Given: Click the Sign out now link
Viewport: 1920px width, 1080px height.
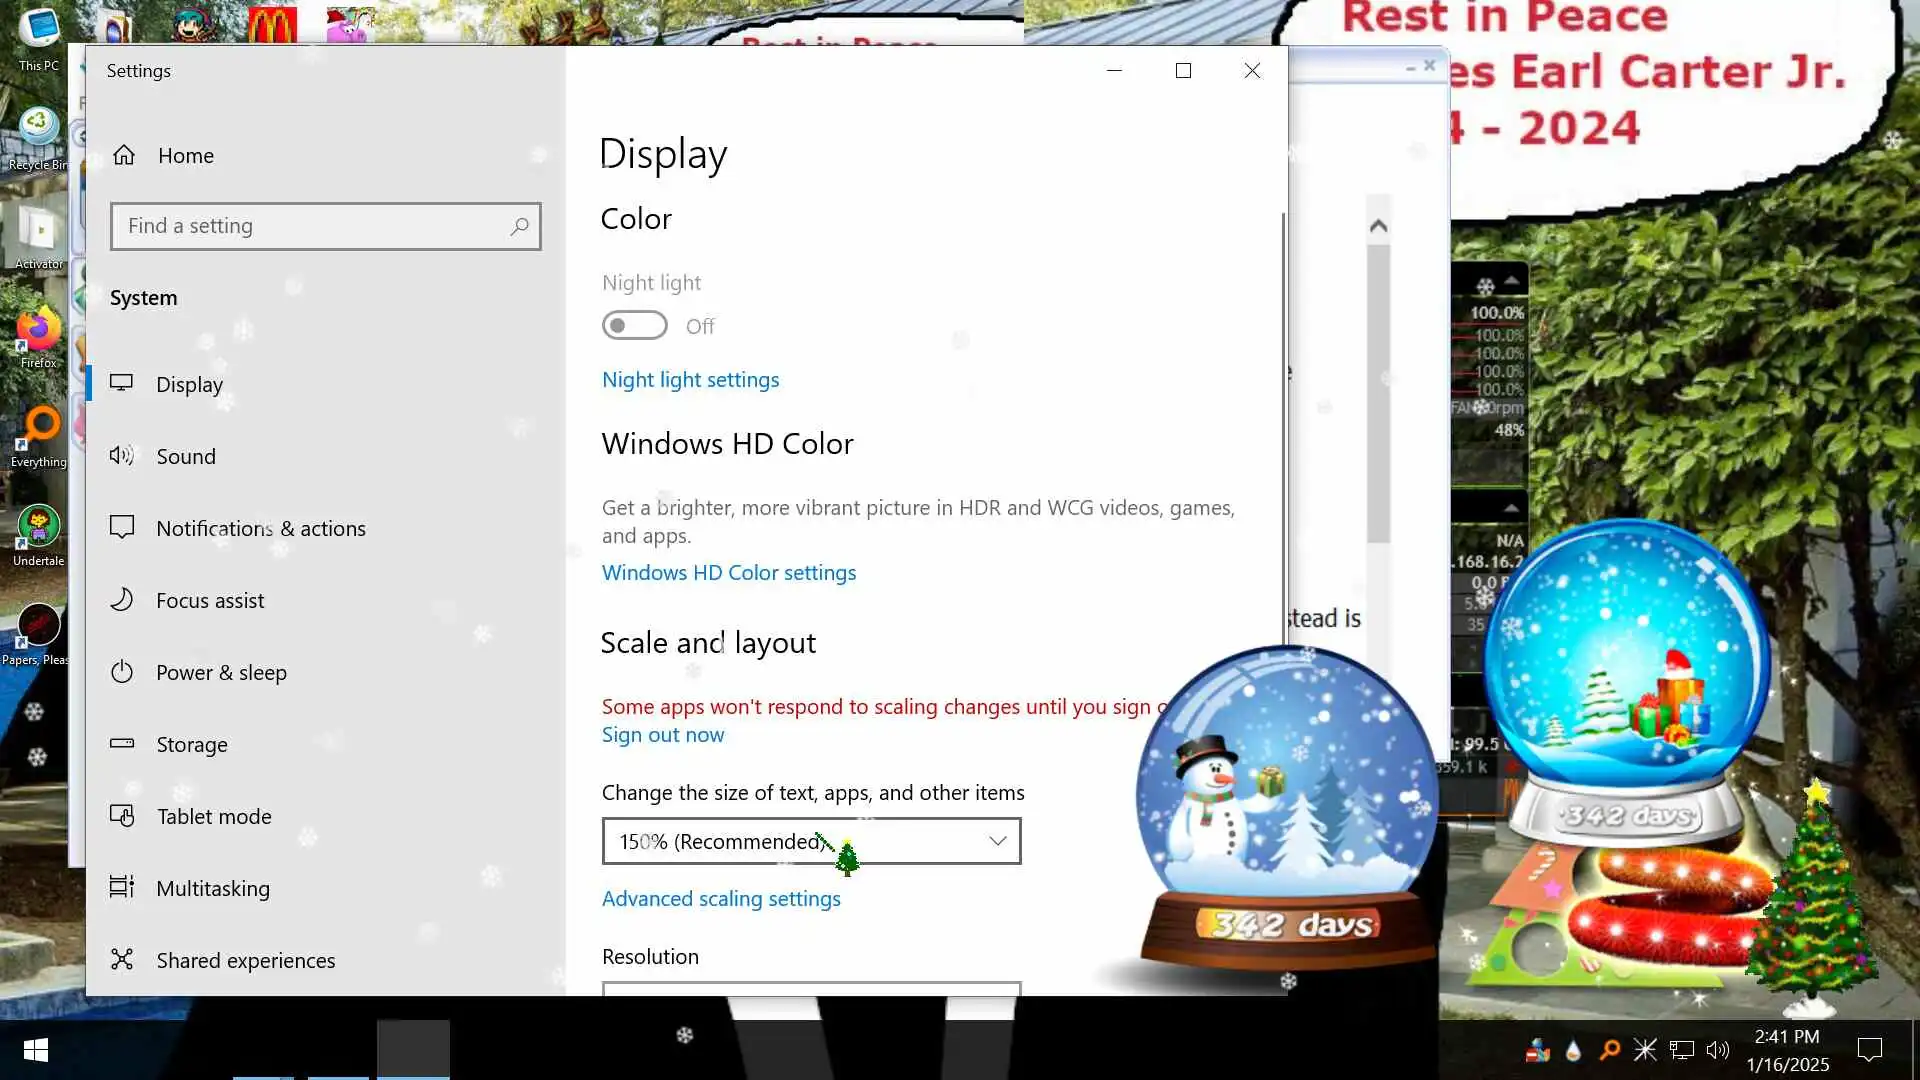Looking at the screenshot, I should [663, 735].
